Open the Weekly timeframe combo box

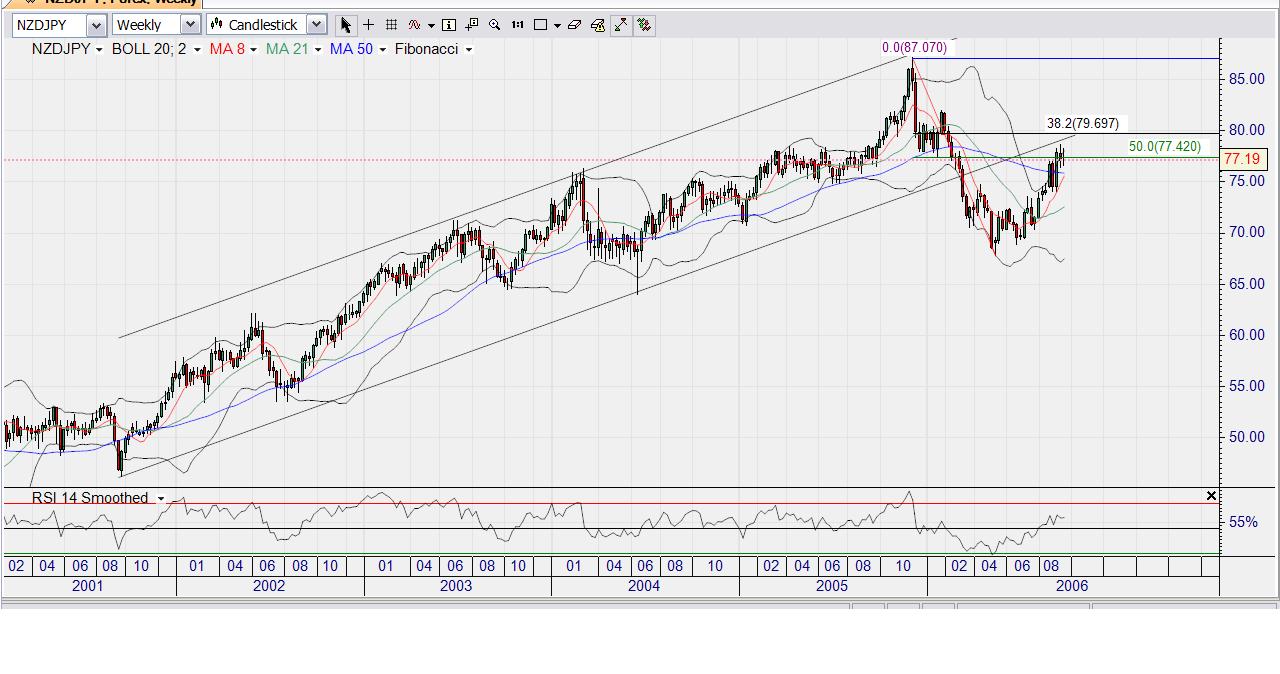(155, 25)
